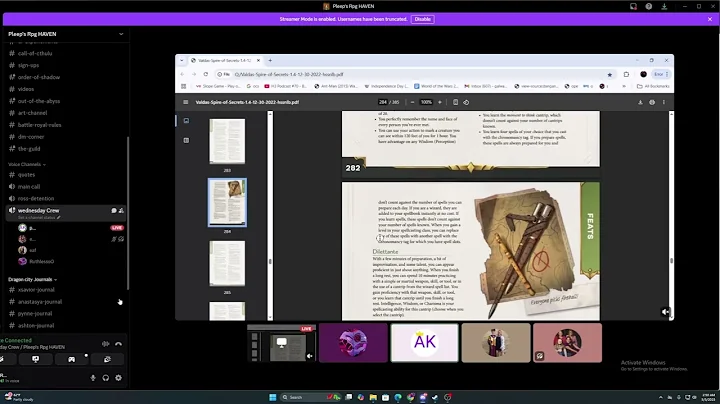Open Chrome tab search dropdown arrow

pyautogui.click(x=181, y=61)
